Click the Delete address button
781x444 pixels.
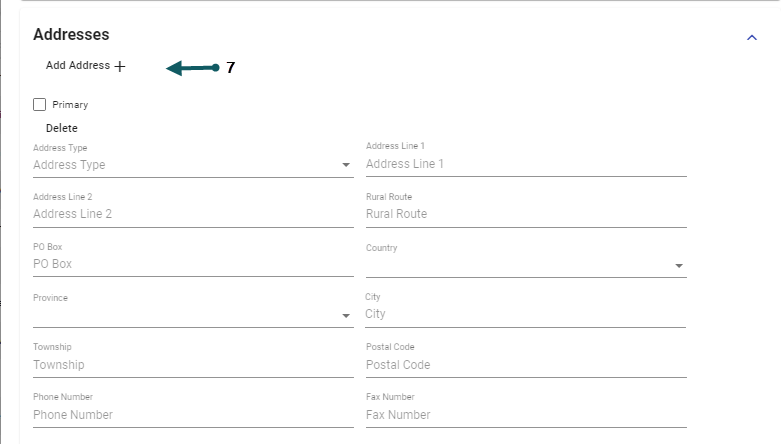tap(62, 128)
